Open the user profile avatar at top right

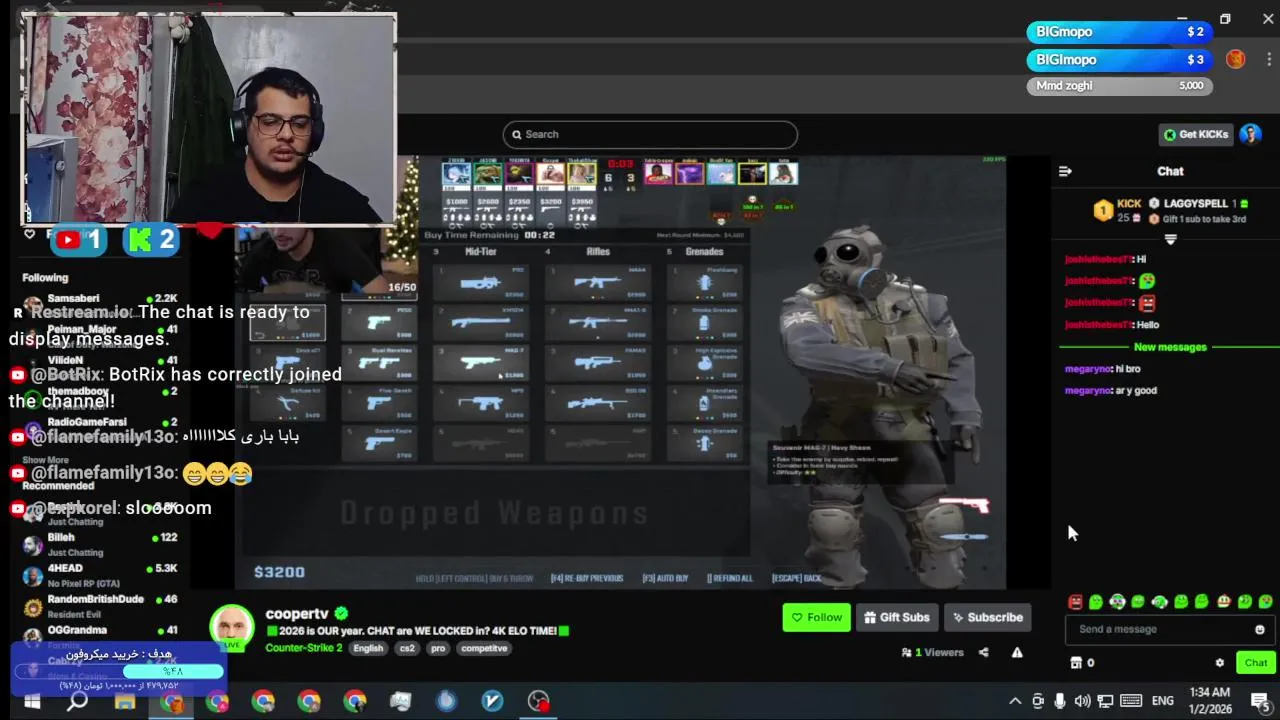(1250, 134)
